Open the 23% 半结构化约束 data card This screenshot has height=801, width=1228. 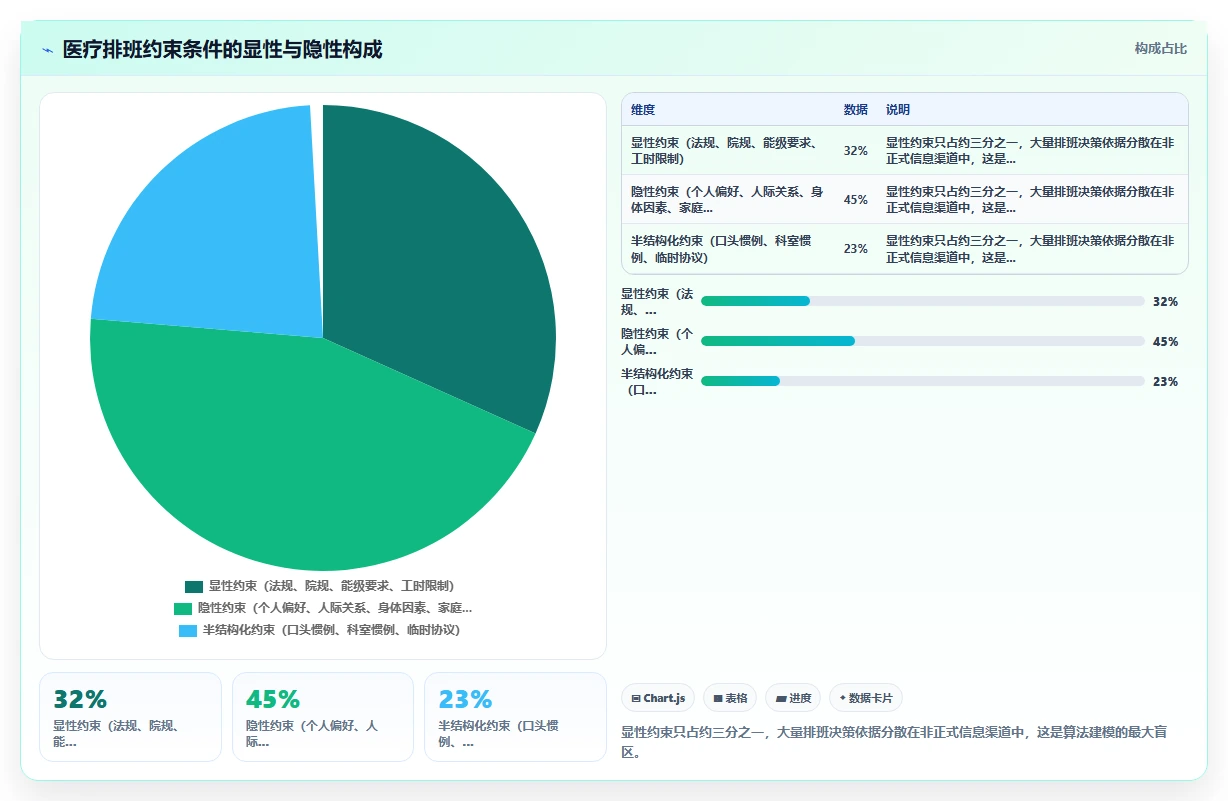[x=515, y=717]
